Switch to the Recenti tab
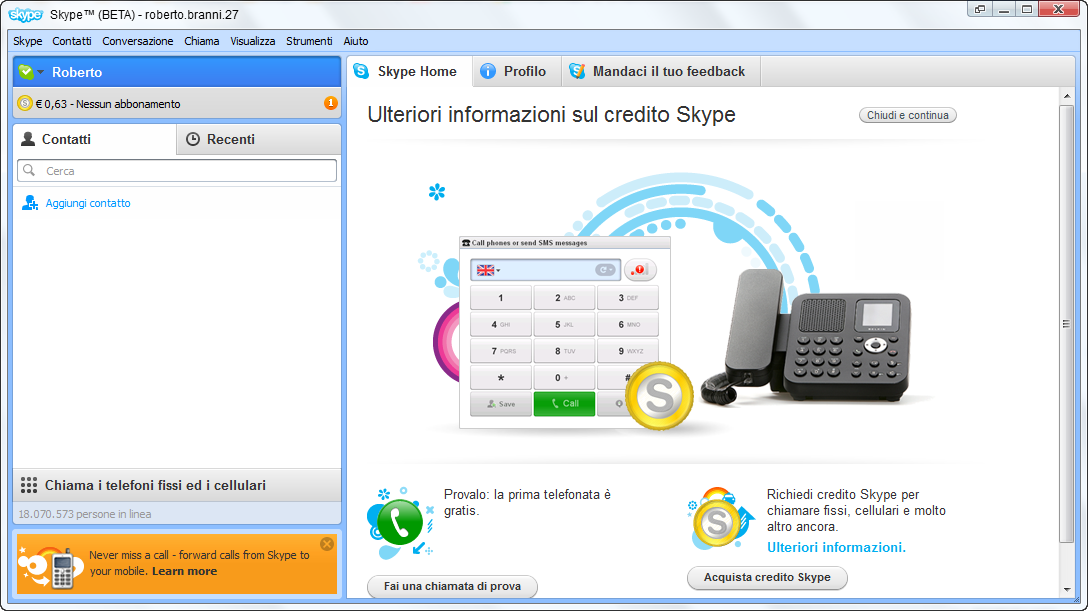This screenshot has width=1088, height=611. [259, 139]
